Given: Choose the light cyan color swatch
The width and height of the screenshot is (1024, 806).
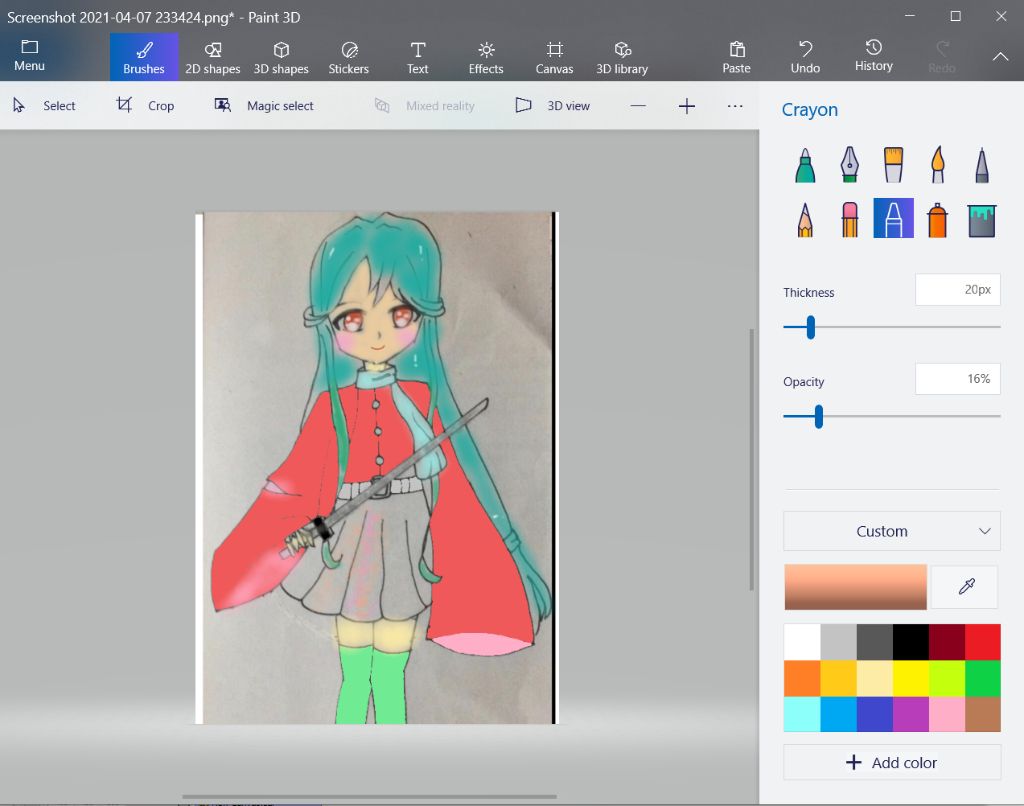Looking at the screenshot, I should pos(802,714).
